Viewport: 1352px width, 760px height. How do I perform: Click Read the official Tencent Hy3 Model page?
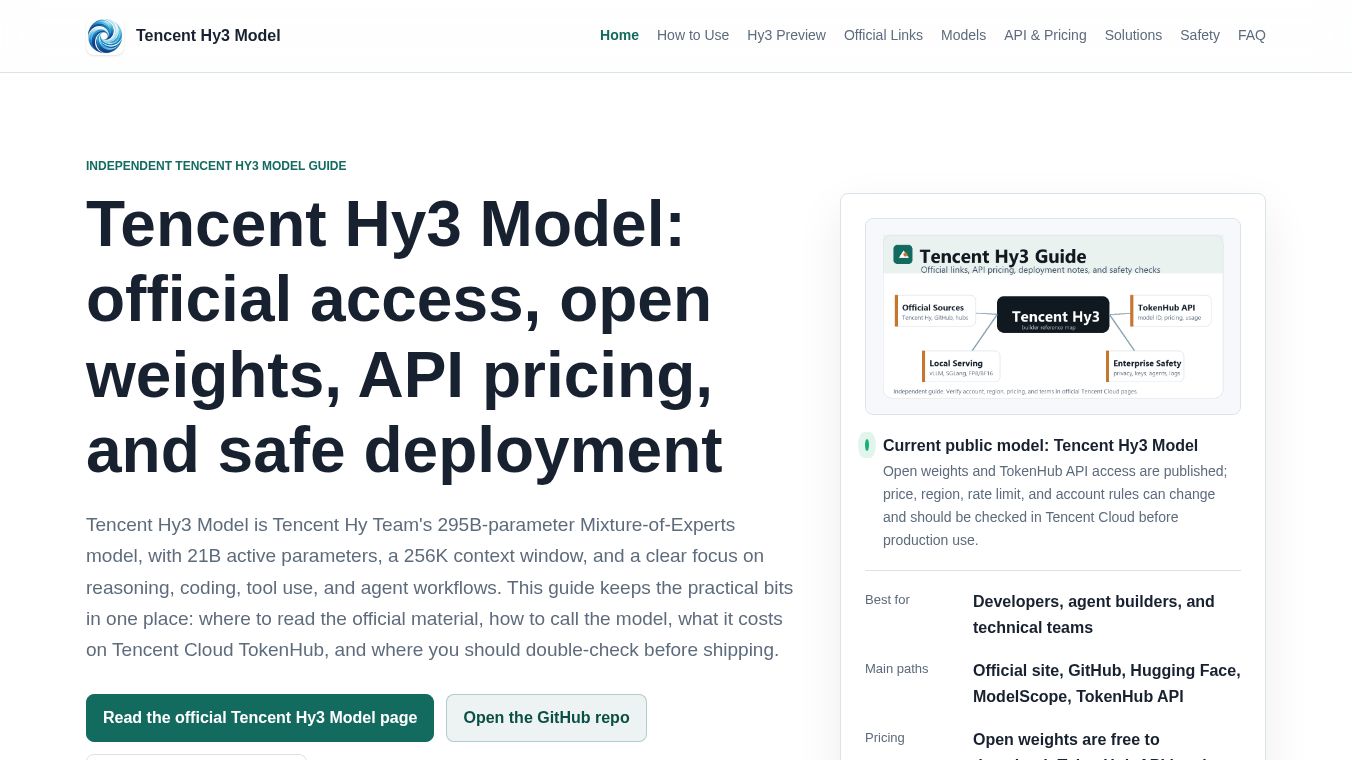click(260, 718)
